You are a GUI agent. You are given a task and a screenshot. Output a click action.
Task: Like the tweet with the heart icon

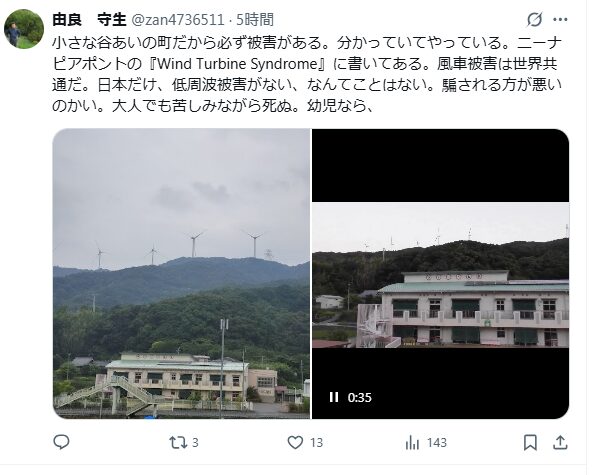(x=295, y=443)
